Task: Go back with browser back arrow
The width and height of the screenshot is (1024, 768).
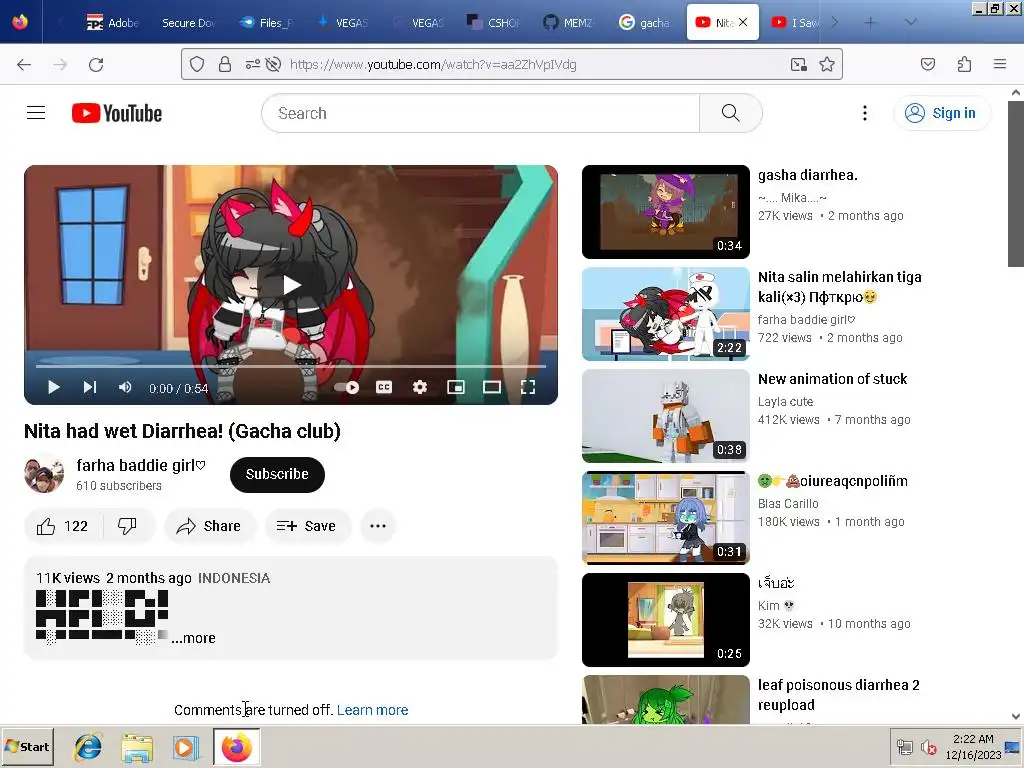Action: [x=24, y=64]
